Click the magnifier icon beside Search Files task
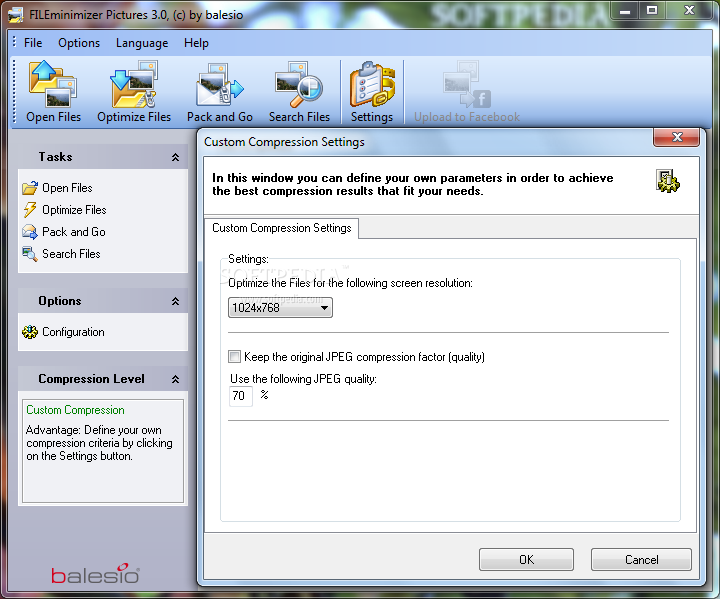The image size is (720, 599). [x=30, y=254]
